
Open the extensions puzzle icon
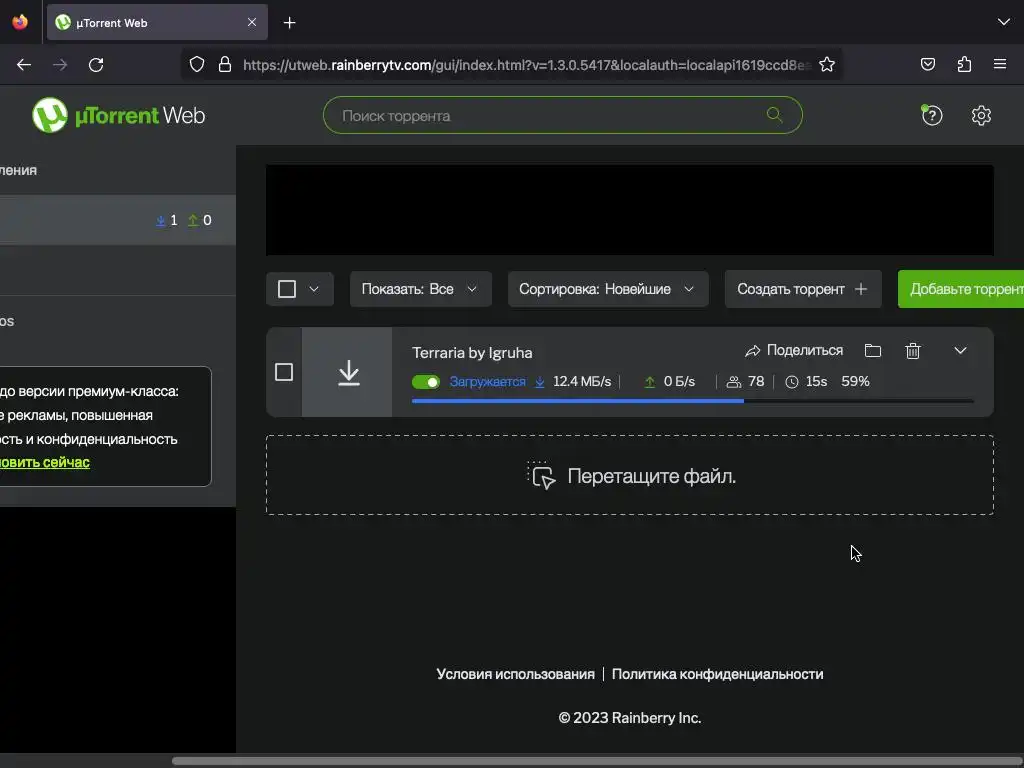pyautogui.click(x=964, y=64)
